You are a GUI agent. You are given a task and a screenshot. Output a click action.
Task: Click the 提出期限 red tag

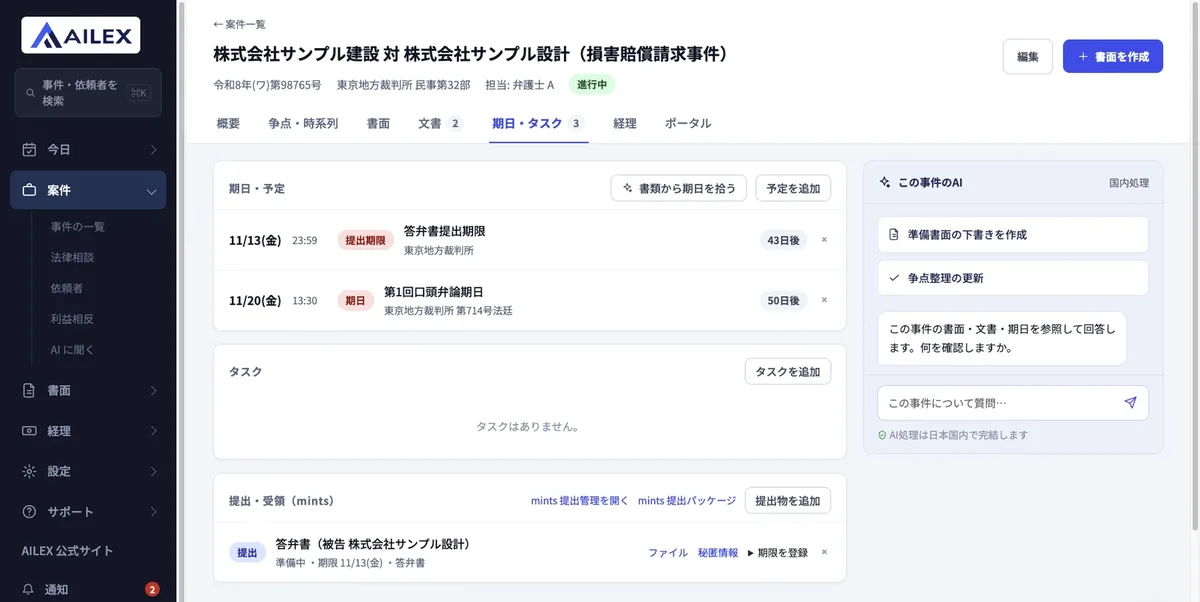365,240
